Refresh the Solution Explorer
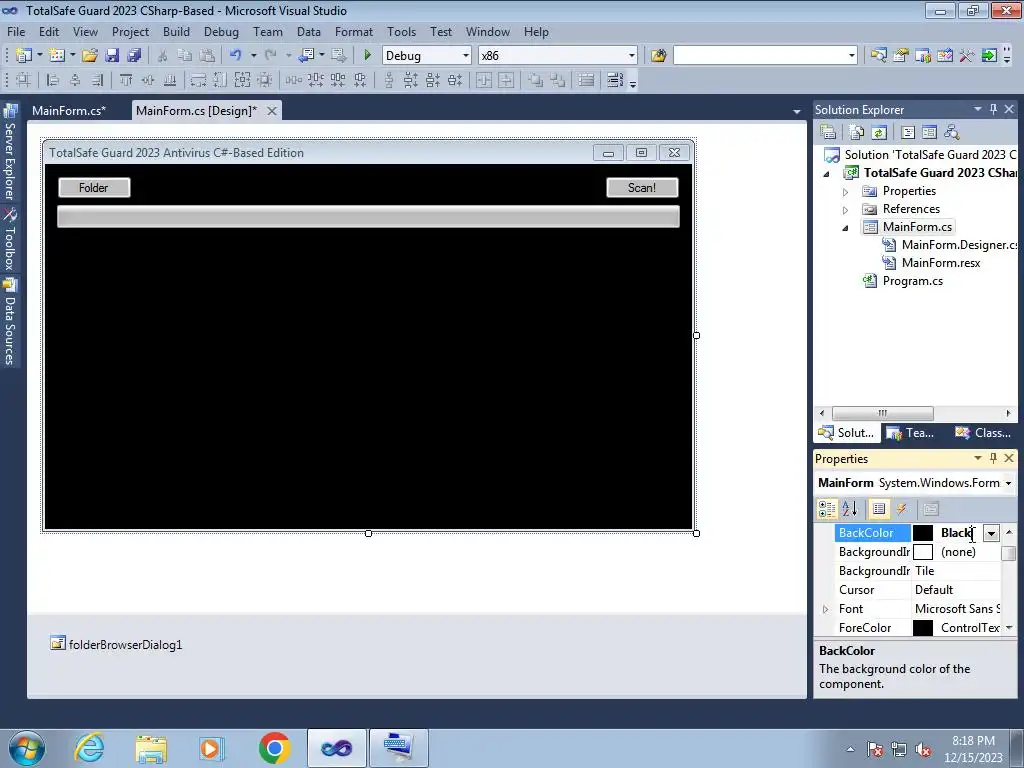The width and height of the screenshot is (1024, 768). point(879,132)
